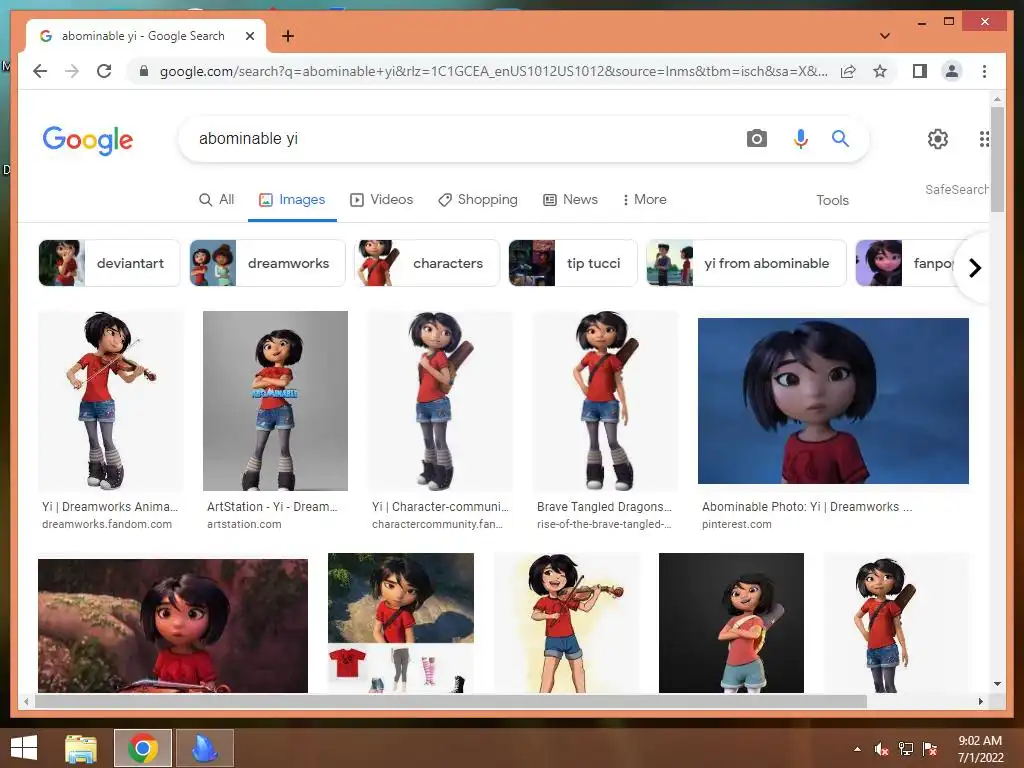Click Chrome icon in taskbar
1024x768 pixels.
(142, 748)
